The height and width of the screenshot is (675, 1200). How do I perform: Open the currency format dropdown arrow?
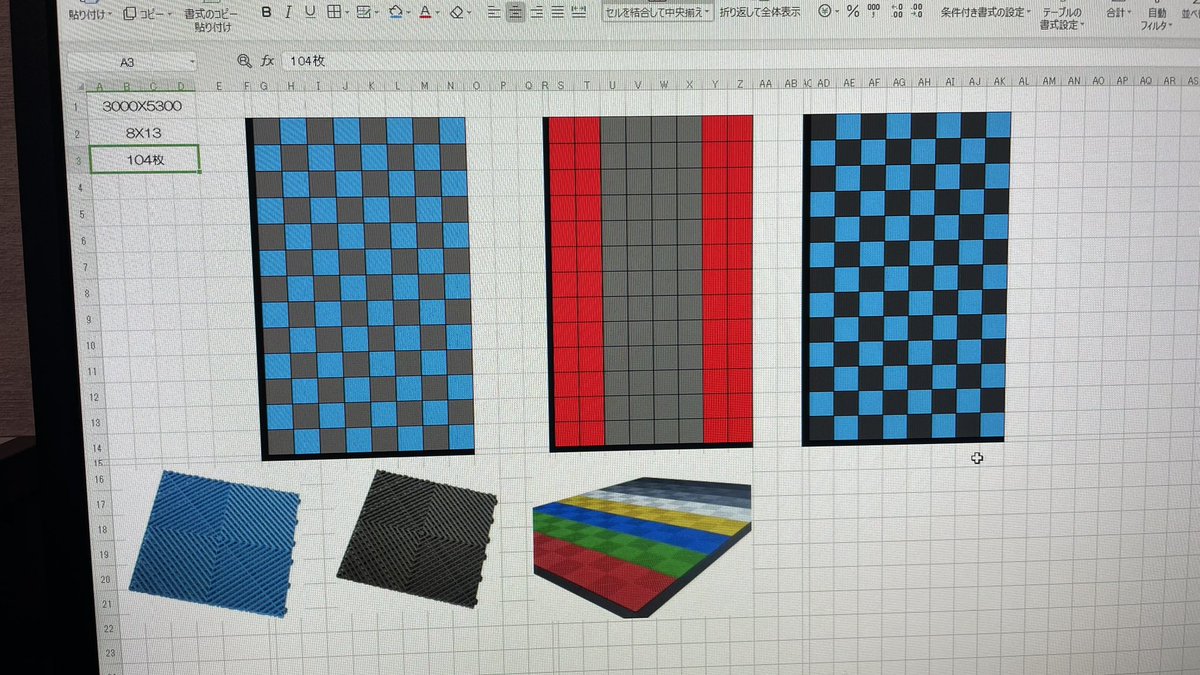click(x=835, y=12)
